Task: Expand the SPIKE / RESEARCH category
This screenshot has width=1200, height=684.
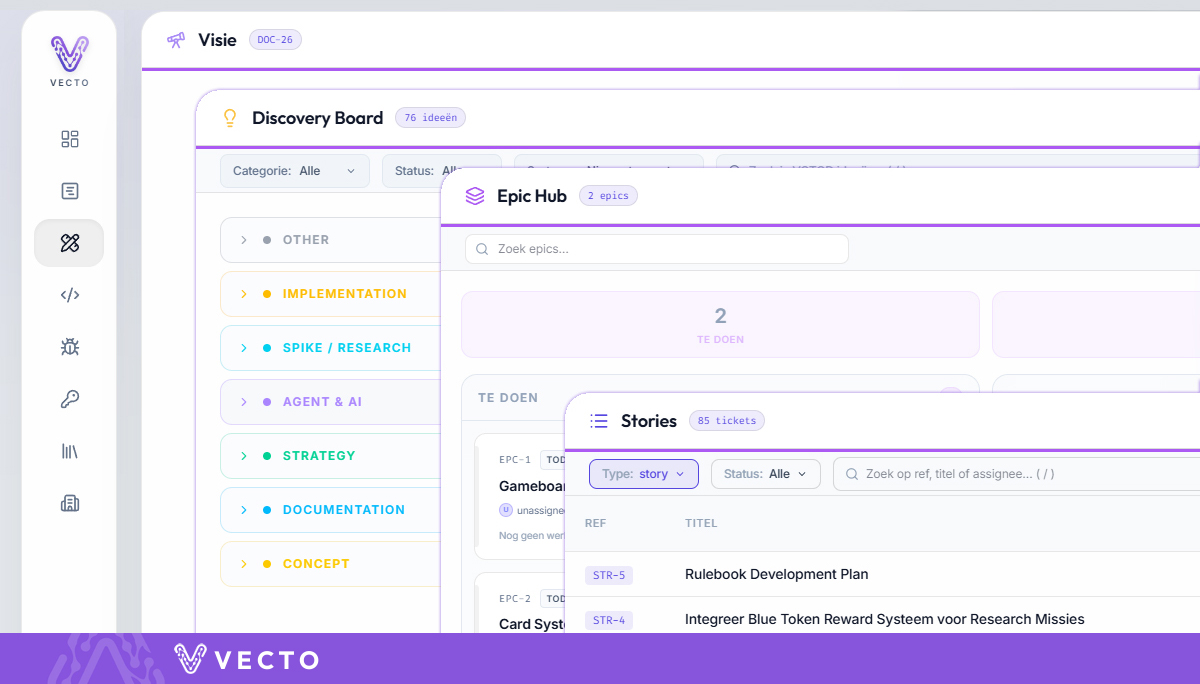Action: 330,348
